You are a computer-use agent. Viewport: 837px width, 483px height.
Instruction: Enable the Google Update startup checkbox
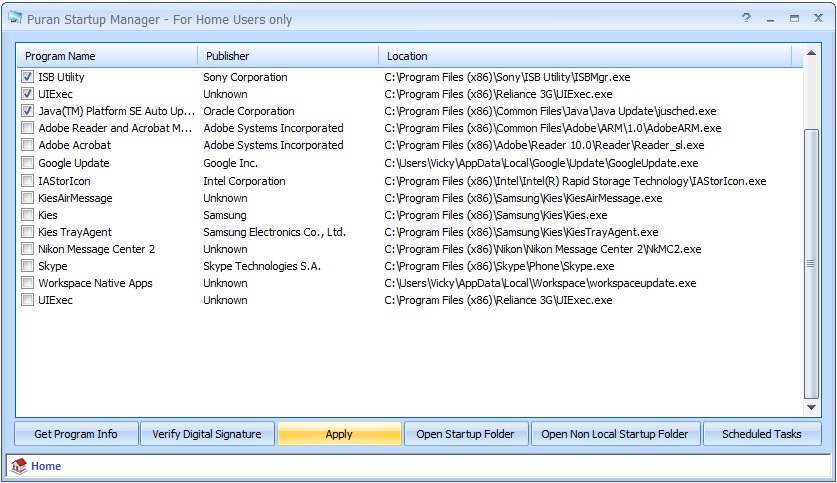tap(27, 163)
